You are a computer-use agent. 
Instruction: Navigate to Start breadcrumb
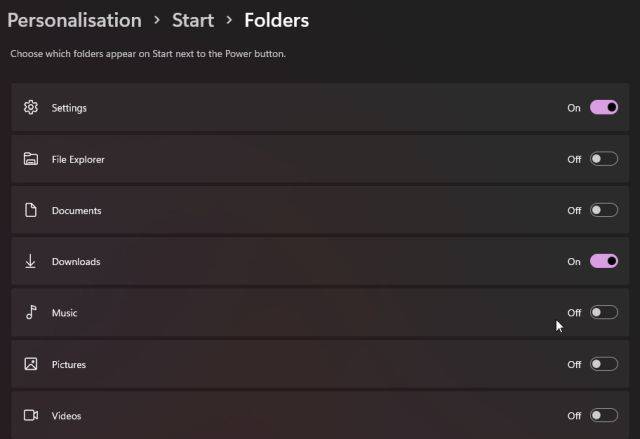pos(191,20)
